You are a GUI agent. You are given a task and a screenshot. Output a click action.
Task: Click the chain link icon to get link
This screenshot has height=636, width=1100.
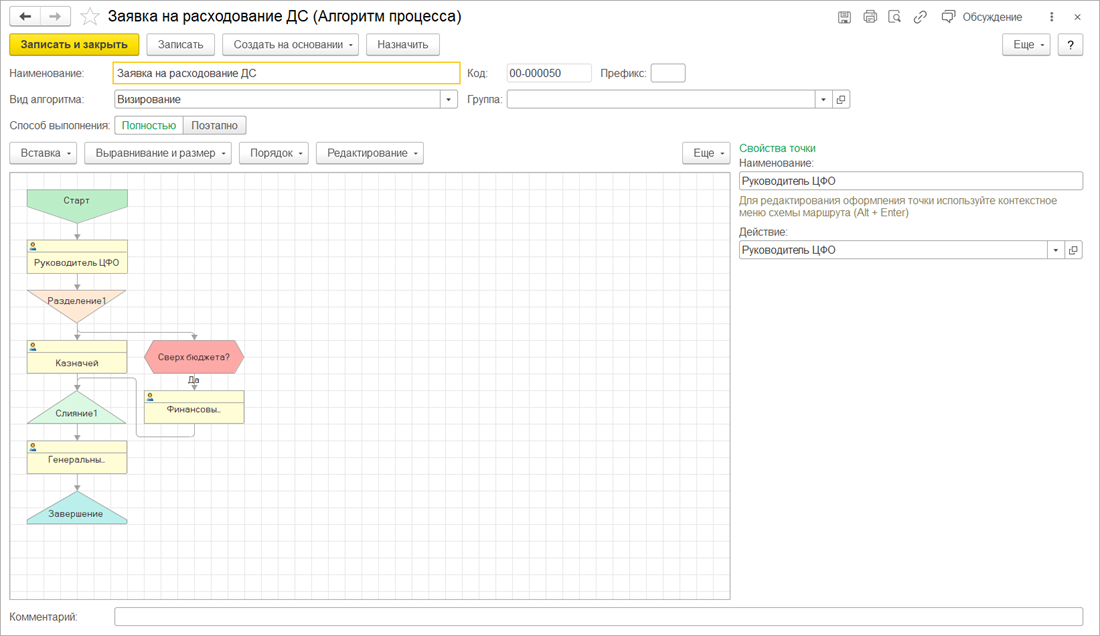pos(920,17)
